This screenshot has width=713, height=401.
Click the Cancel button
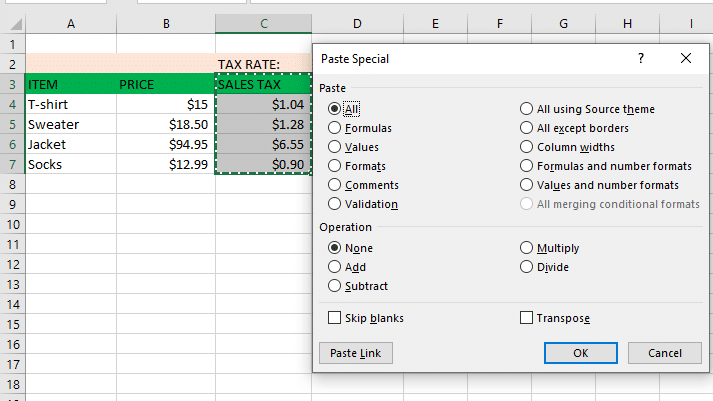[664, 353]
